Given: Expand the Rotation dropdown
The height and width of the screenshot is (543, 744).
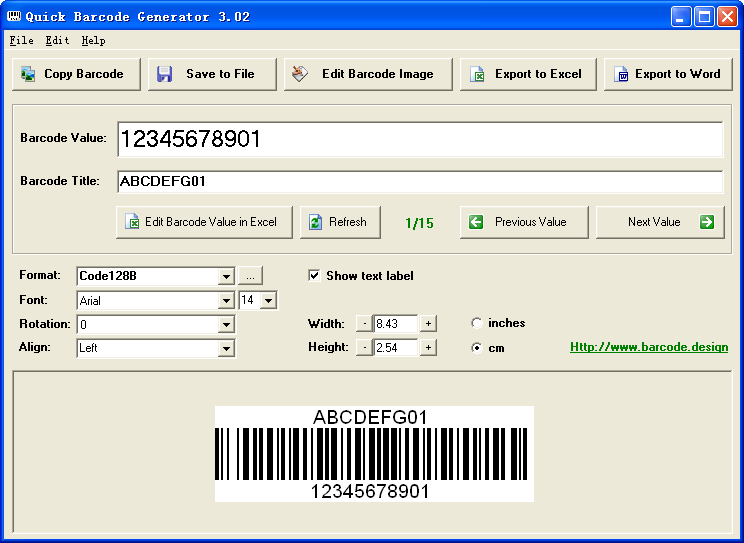Looking at the screenshot, I should (x=226, y=325).
